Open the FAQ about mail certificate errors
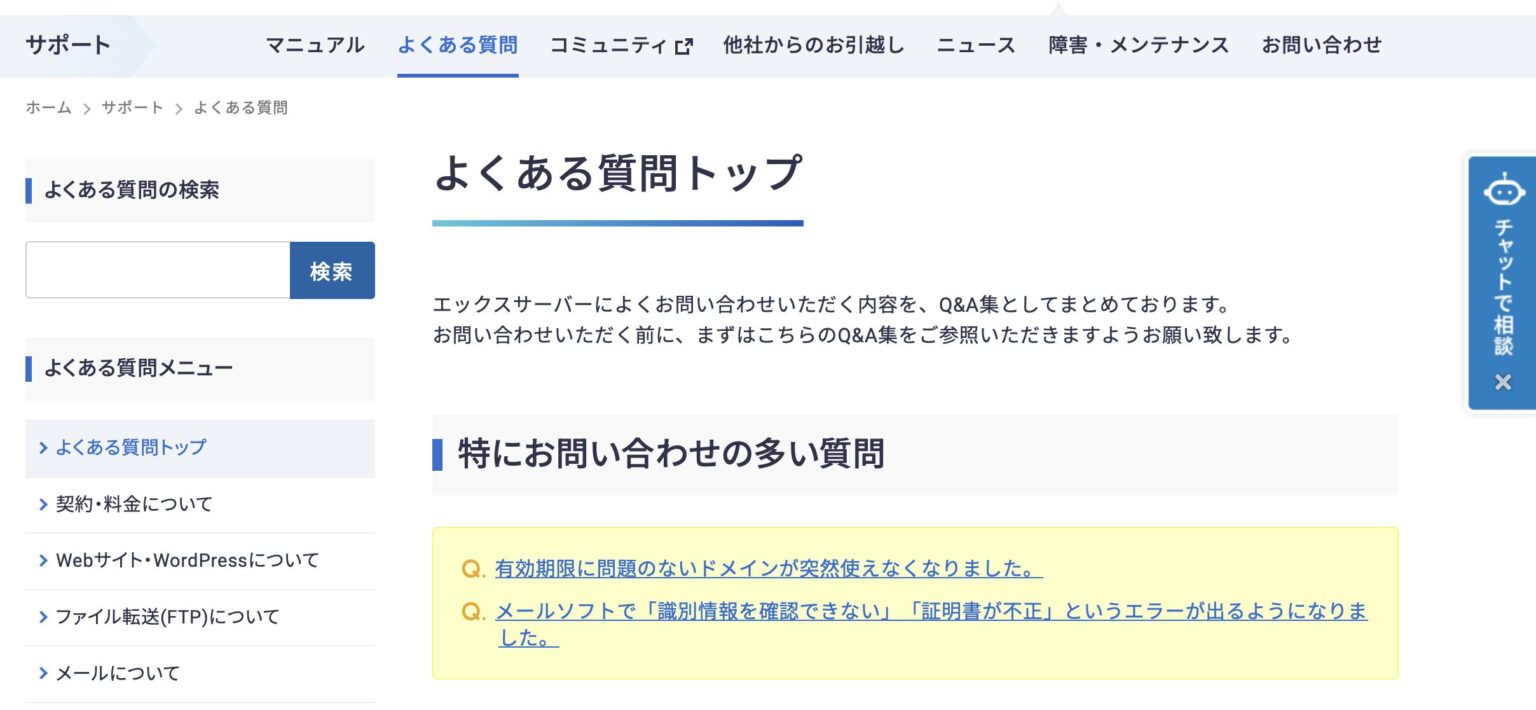1536x710 pixels. [x=930, y=611]
